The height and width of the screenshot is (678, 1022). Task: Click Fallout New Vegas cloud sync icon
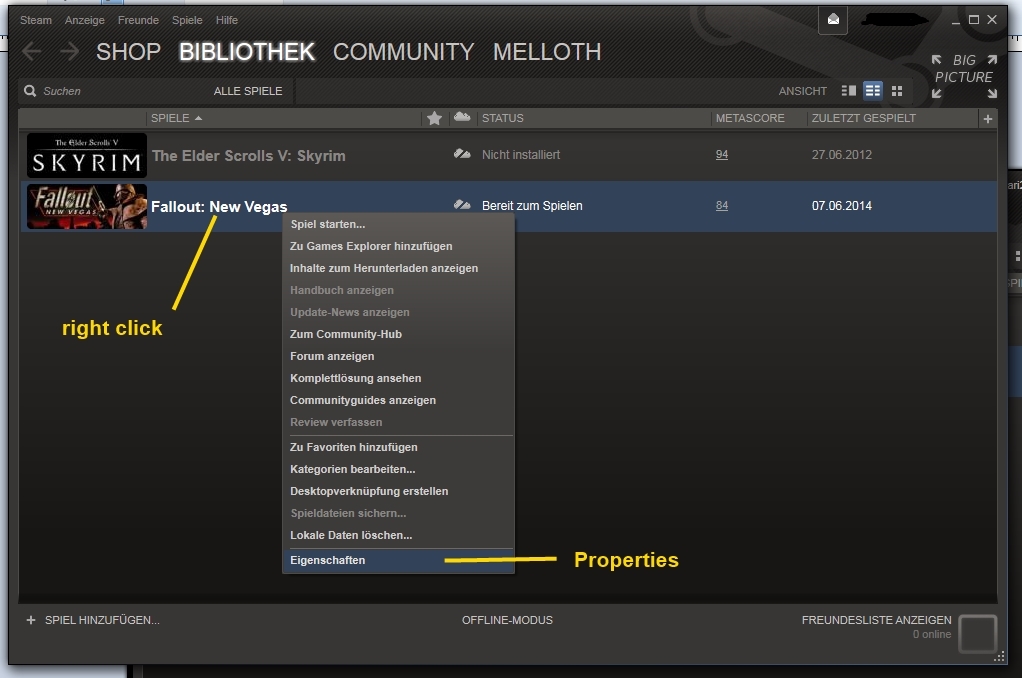462,205
